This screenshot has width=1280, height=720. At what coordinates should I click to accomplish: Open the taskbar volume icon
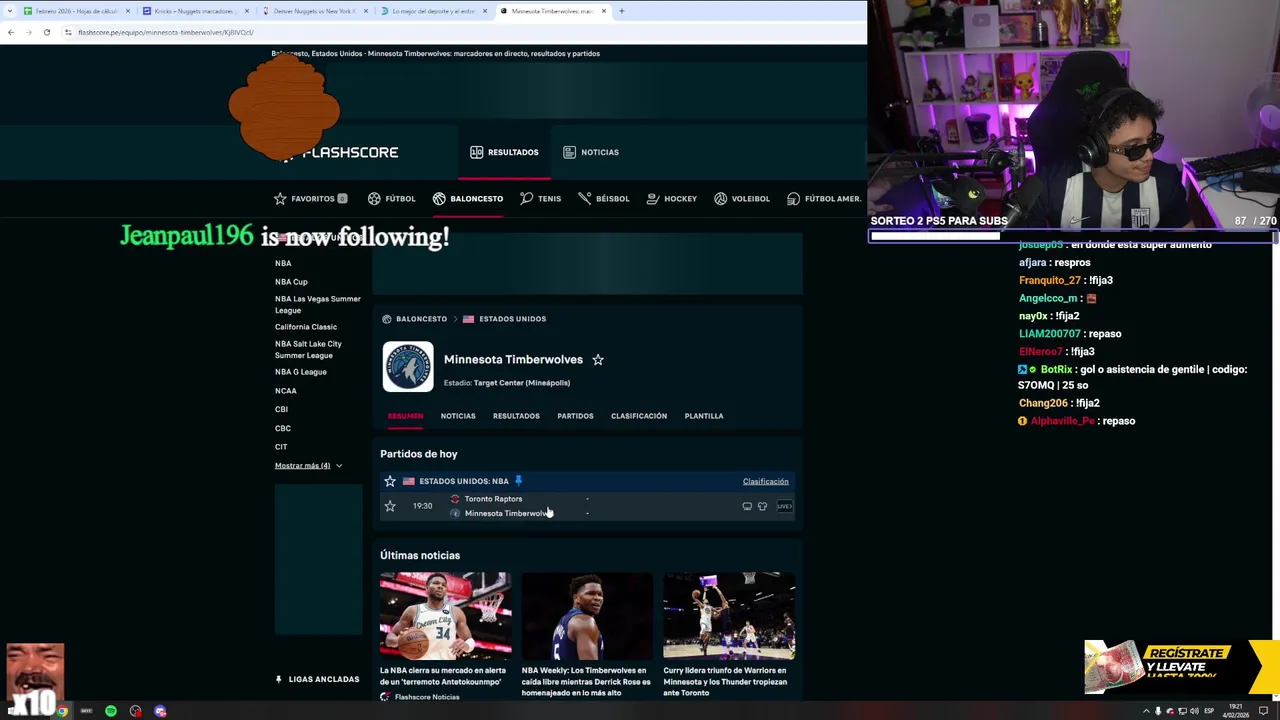coord(1194,711)
